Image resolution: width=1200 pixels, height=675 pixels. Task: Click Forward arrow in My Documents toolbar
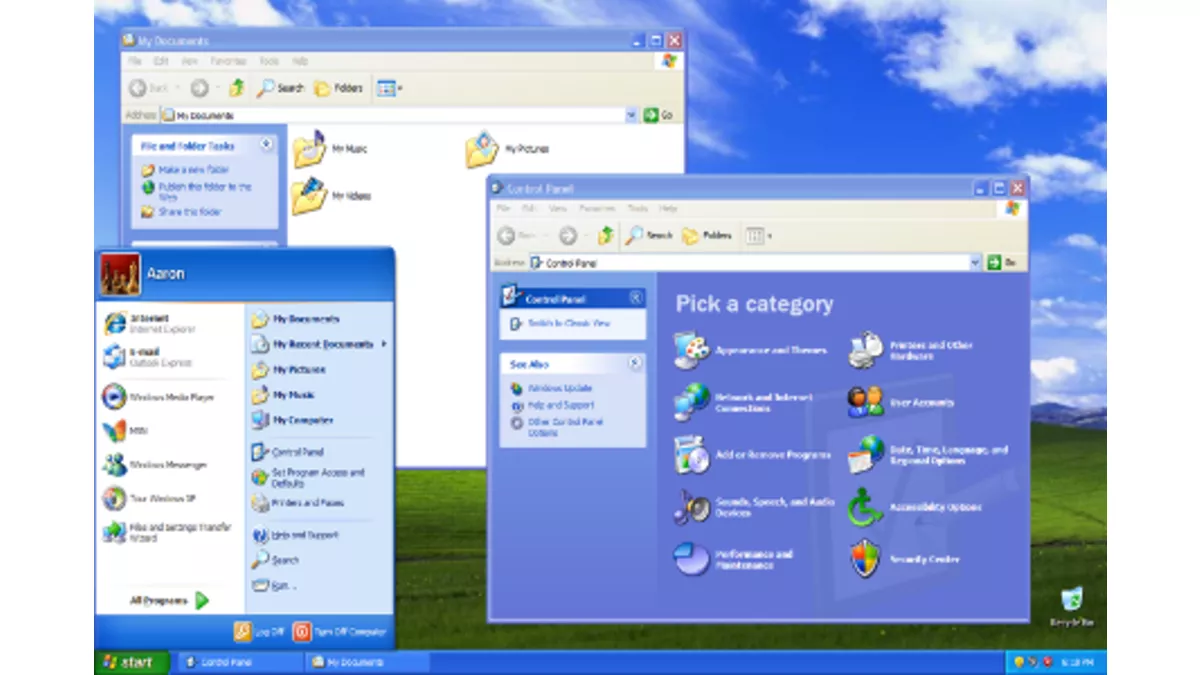point(199,88)
